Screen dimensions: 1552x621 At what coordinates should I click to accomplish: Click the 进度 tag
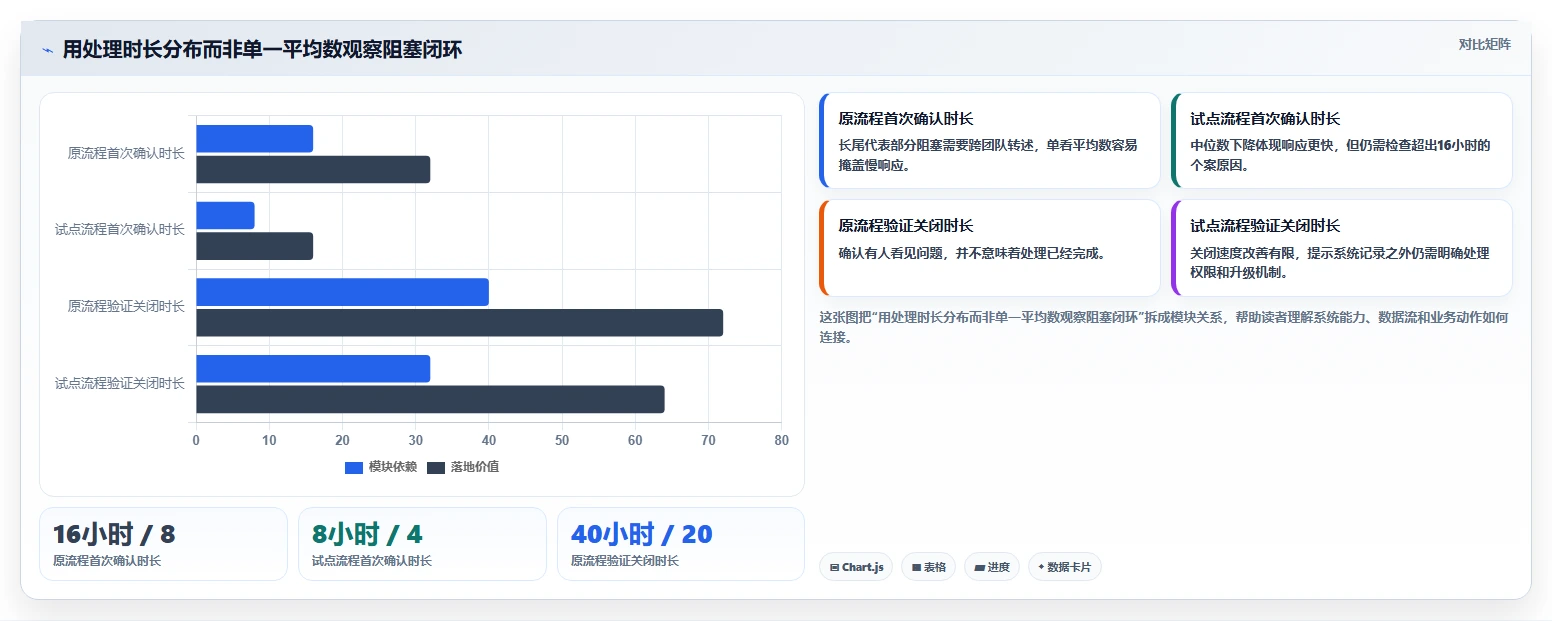[992, 567]
